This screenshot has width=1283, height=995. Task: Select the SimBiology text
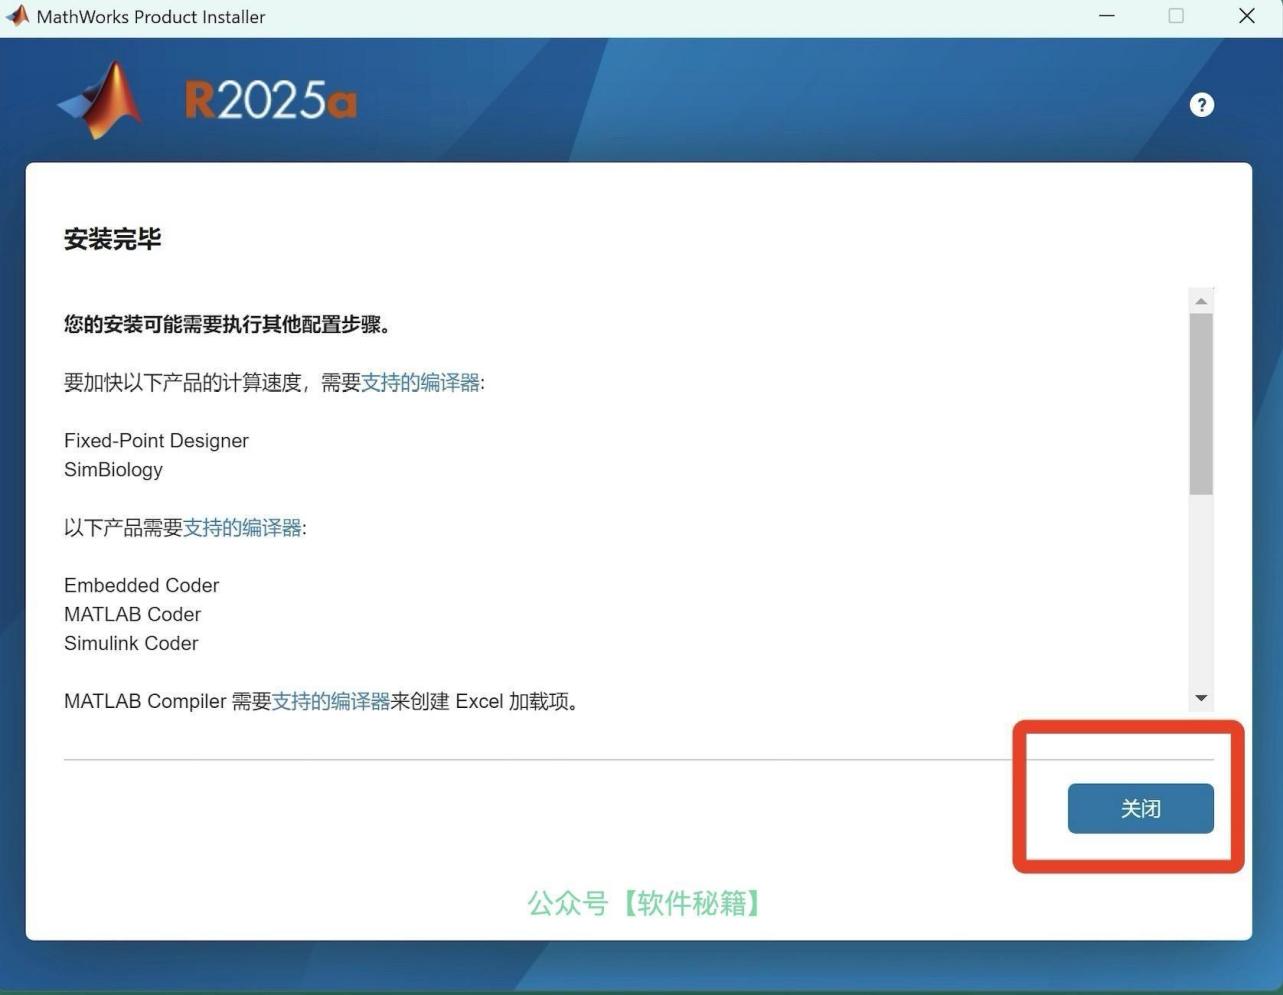pos(113,470)
